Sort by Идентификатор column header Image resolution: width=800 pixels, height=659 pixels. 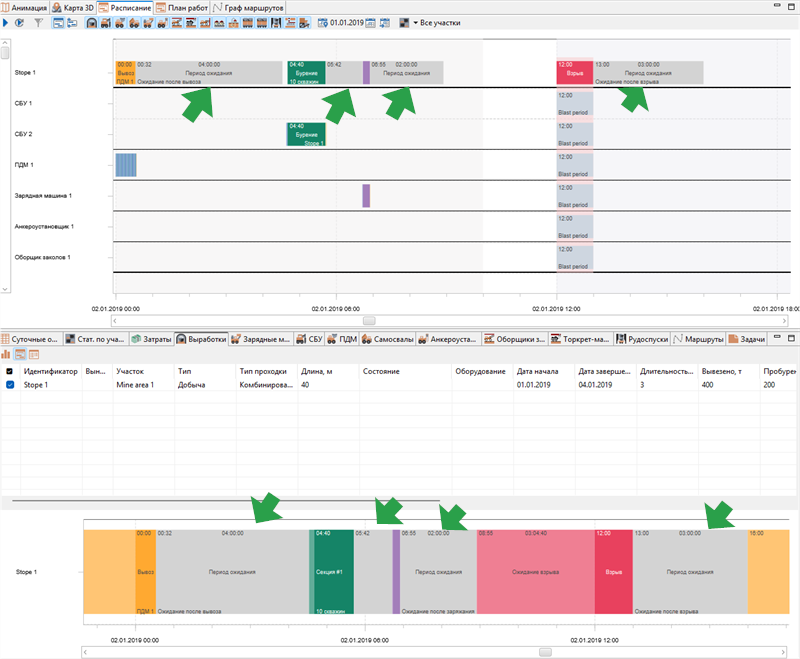click(51, 371)
